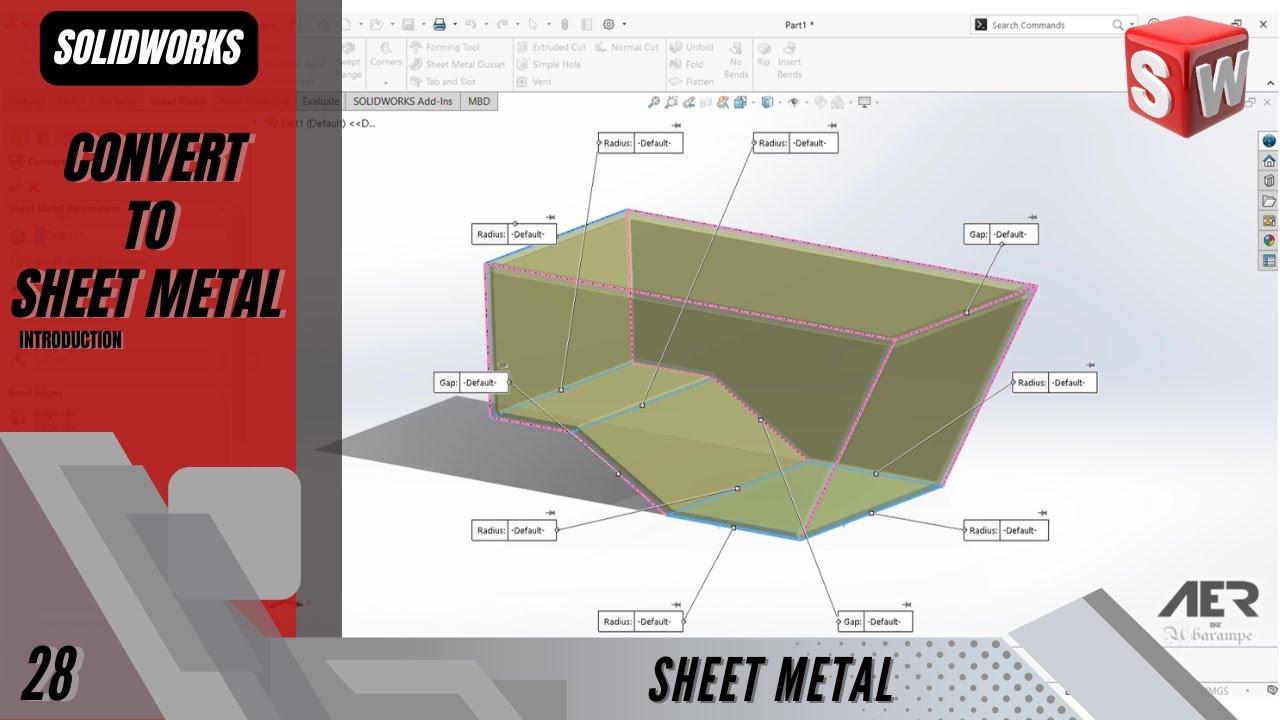
Task: Select Sheet Metal Gusset
Action: 456,64
